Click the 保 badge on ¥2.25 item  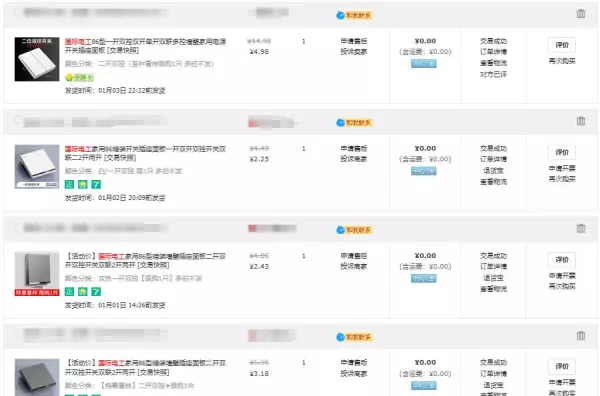click(x=83, y=184)
